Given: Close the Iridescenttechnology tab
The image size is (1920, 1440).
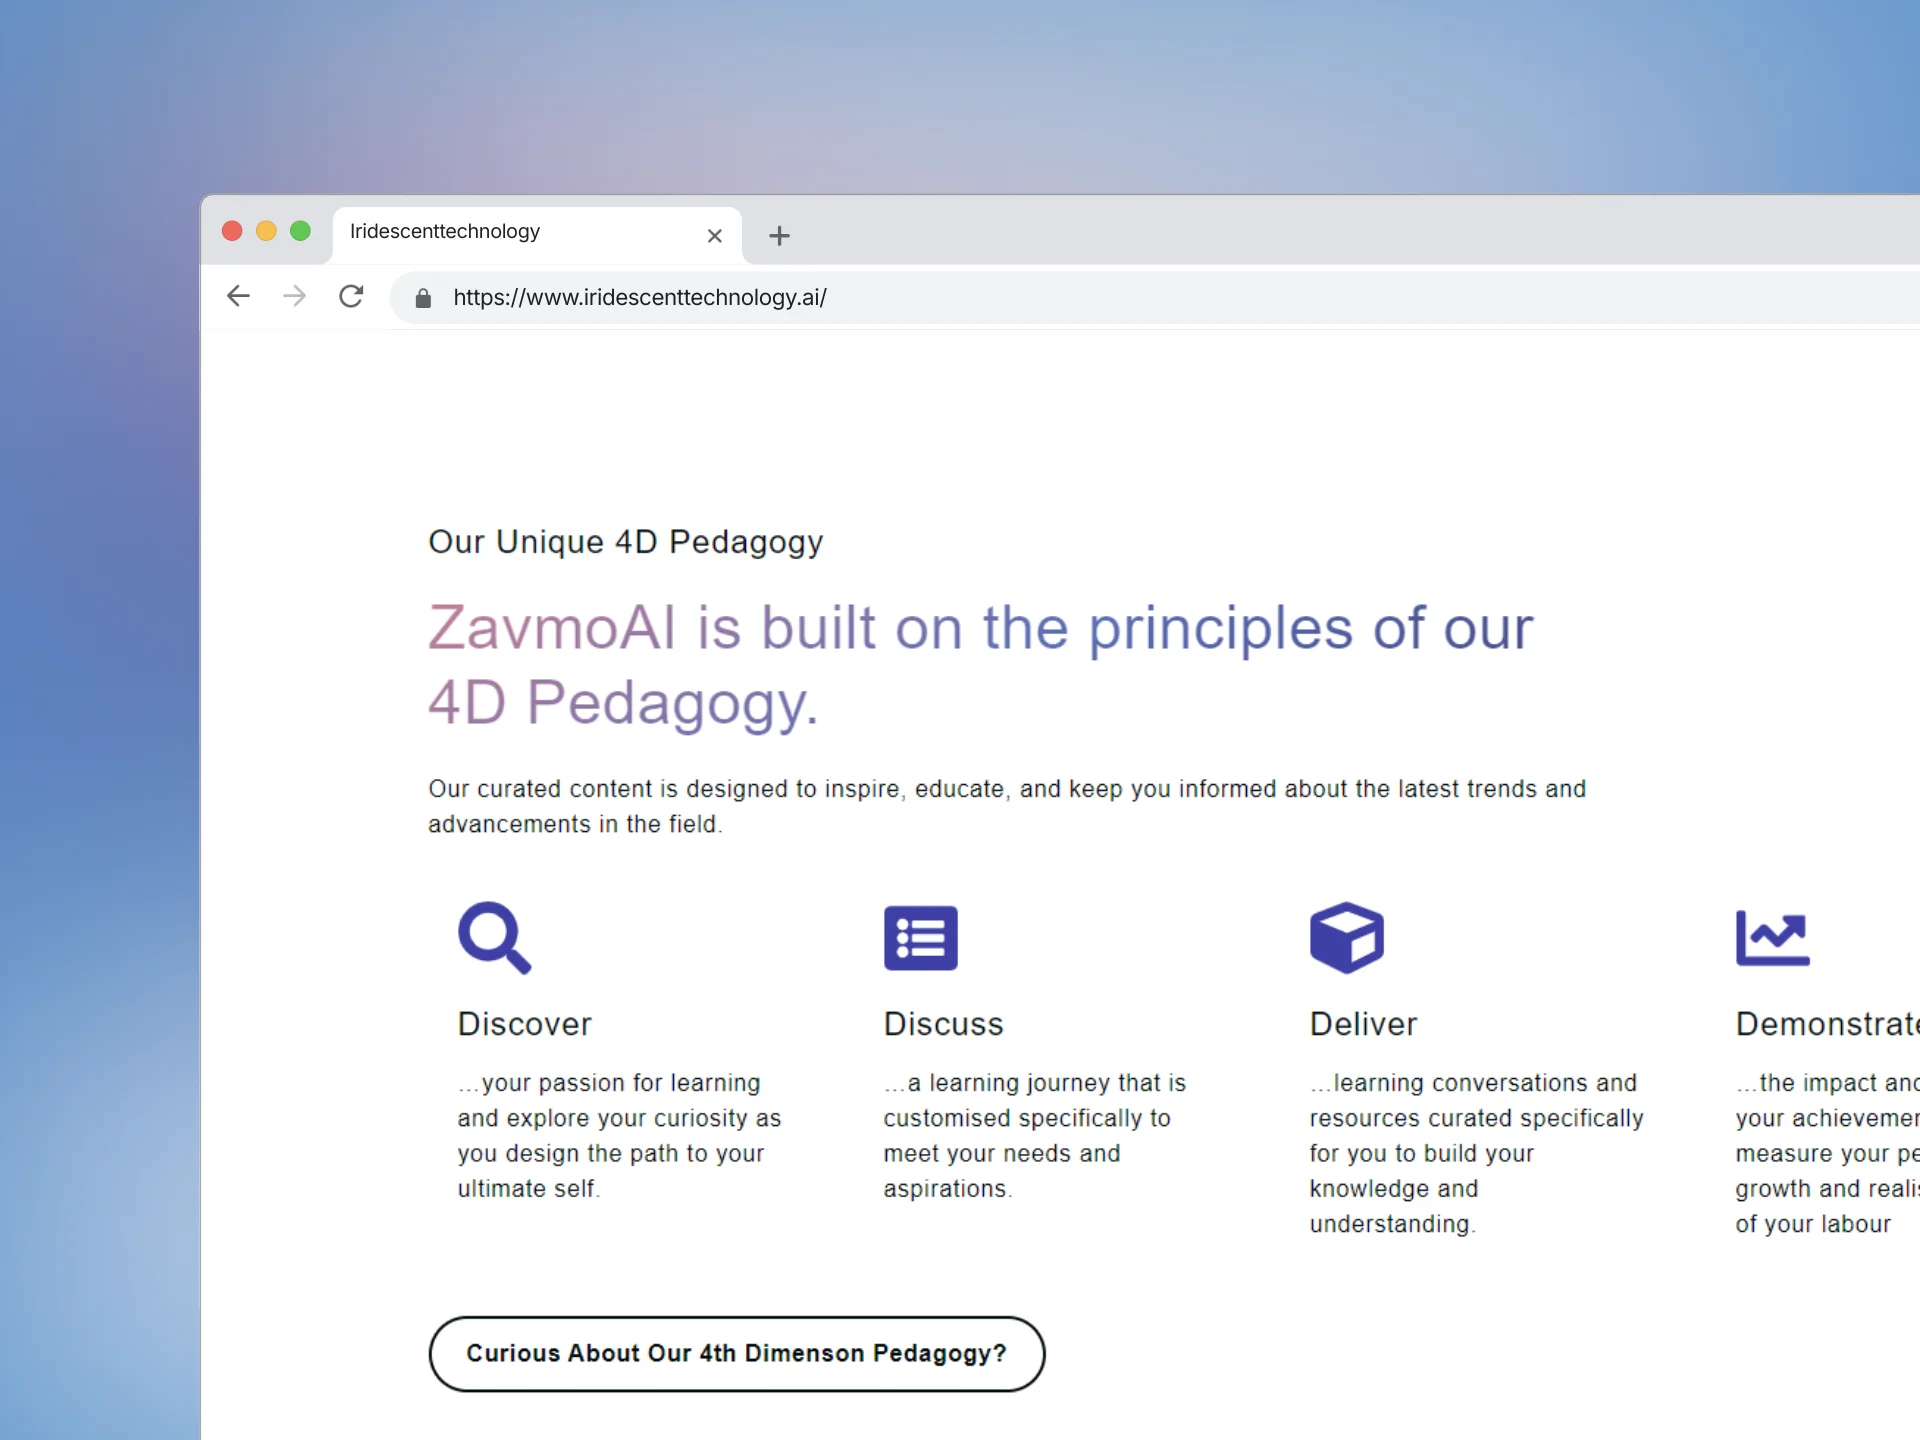Looking at the screenshot, I should (714, 236).
